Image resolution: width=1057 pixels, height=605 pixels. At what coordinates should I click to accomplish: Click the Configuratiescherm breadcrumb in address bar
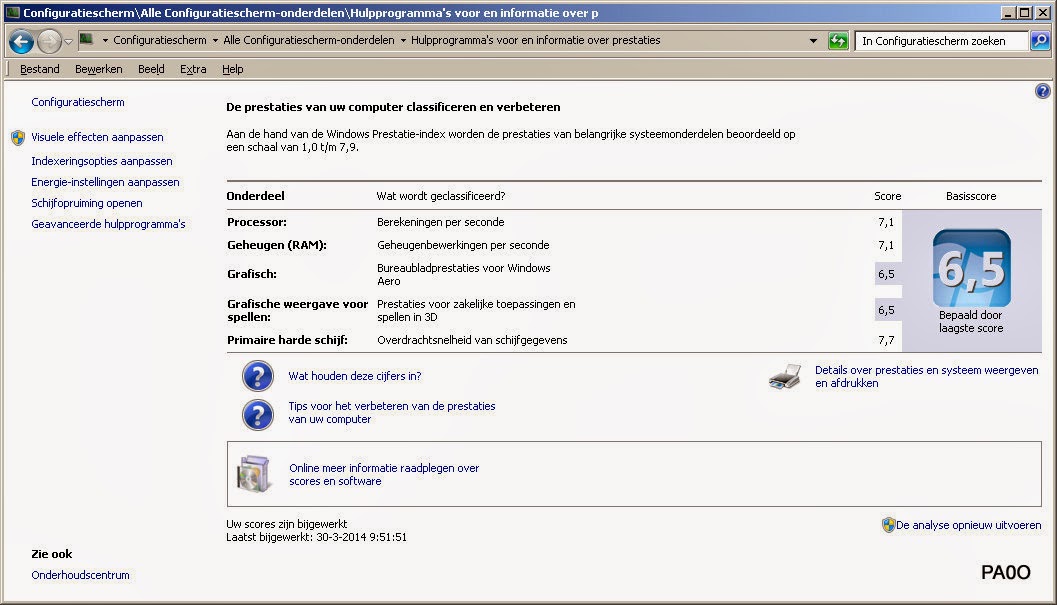[x=160, y=40]
